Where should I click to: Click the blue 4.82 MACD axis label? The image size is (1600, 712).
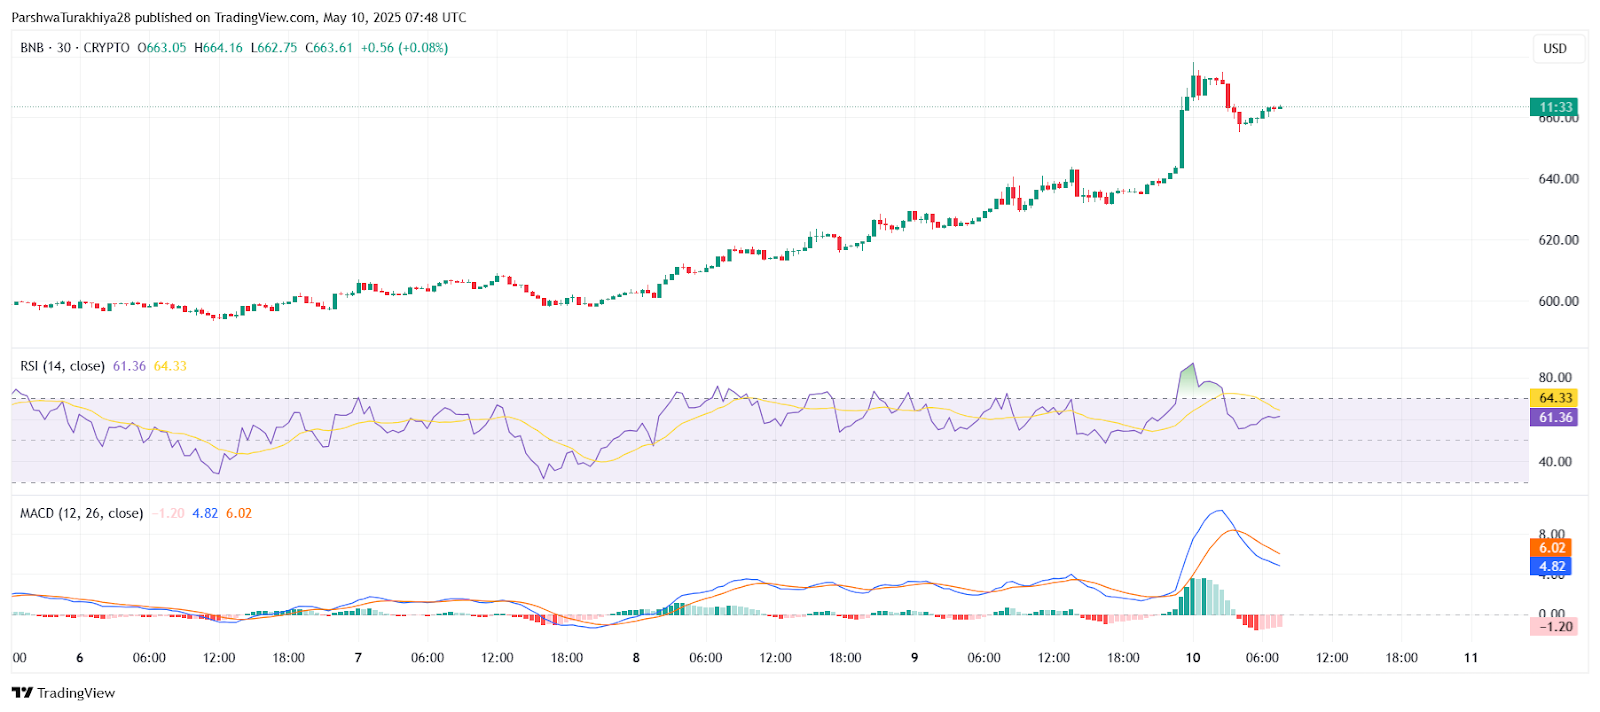(1551, 567)
